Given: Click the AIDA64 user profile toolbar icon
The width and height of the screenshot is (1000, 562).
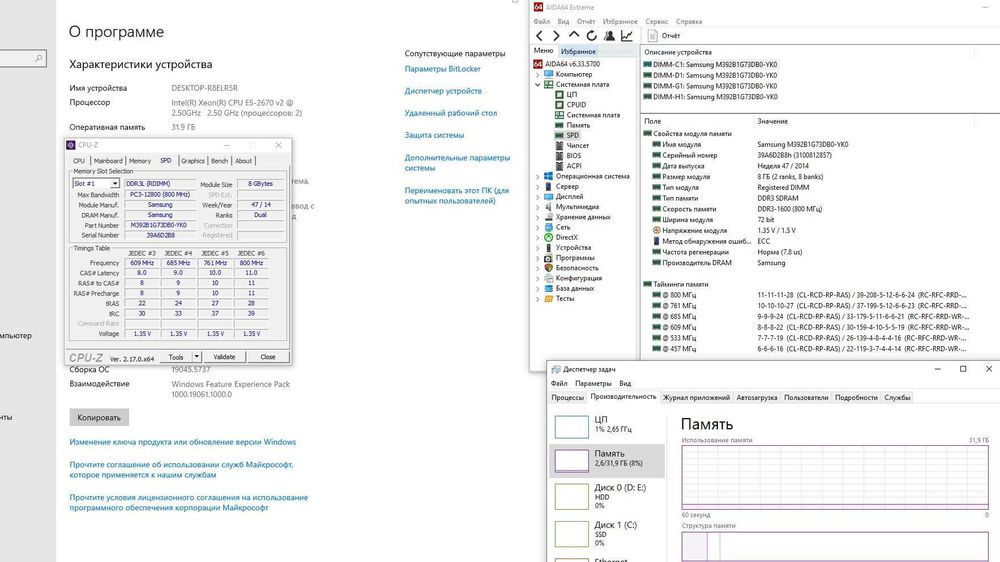Looking at the screenshot, I should pos(609,36).
